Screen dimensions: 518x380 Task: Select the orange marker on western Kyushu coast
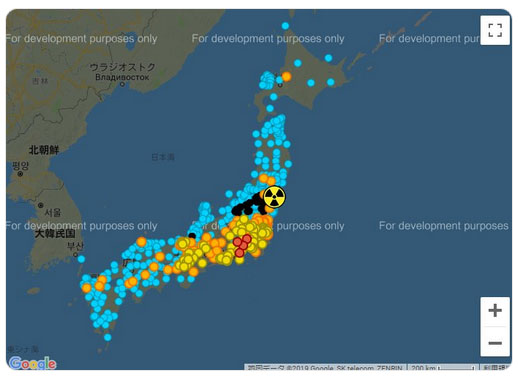tap(87, 288)
